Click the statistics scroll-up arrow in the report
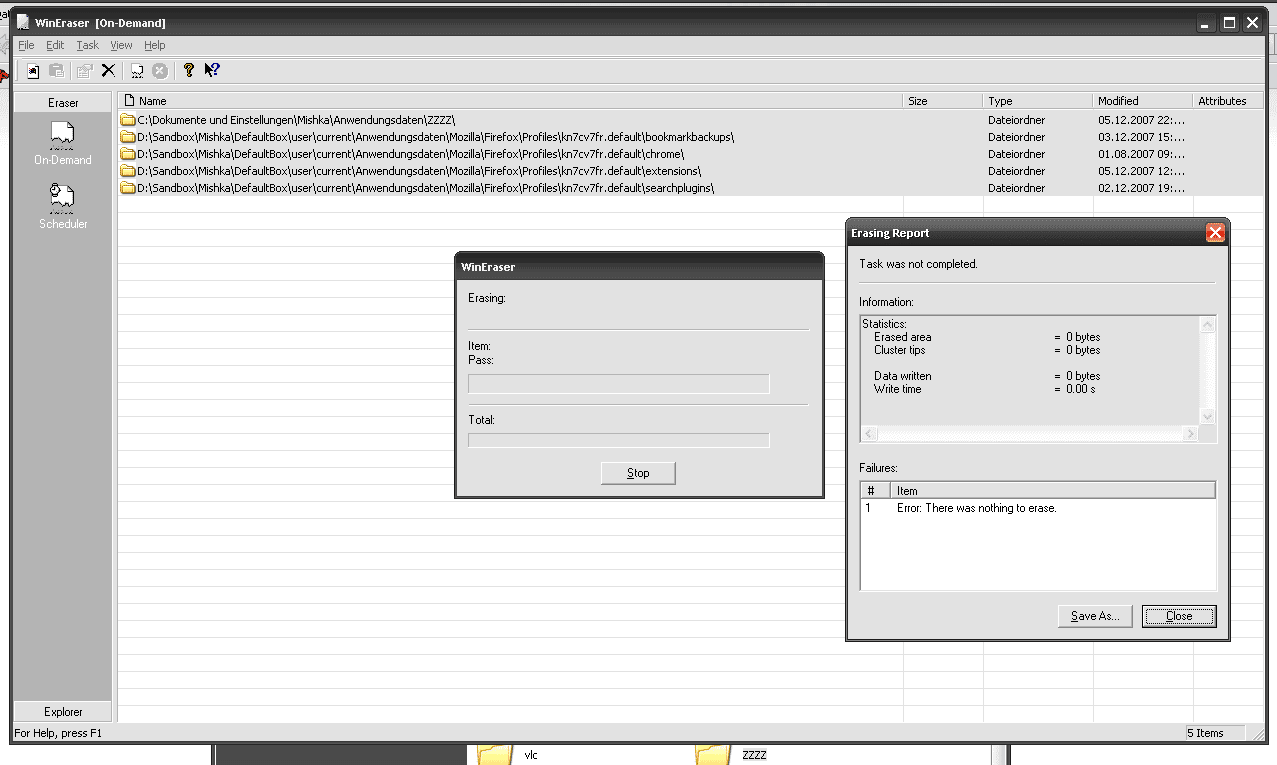Viewport: 1277px width, 765px height. tap(1207, 325)
